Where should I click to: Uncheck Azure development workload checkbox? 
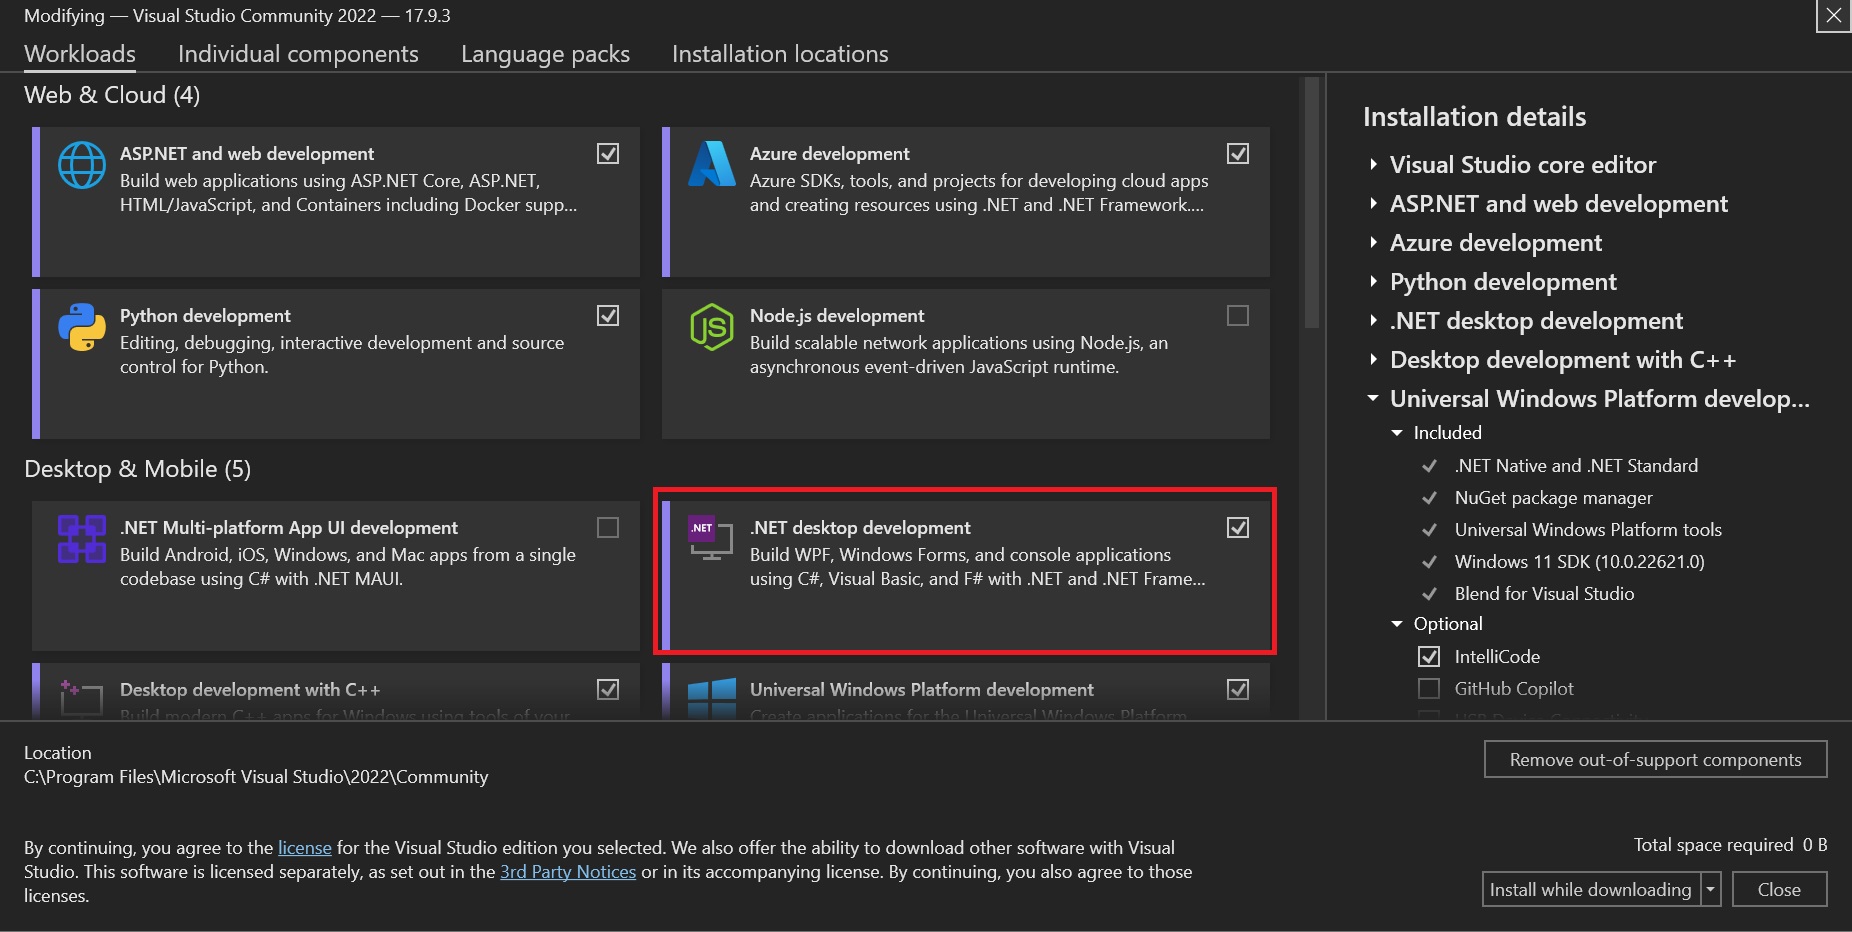coord(1238,153)
